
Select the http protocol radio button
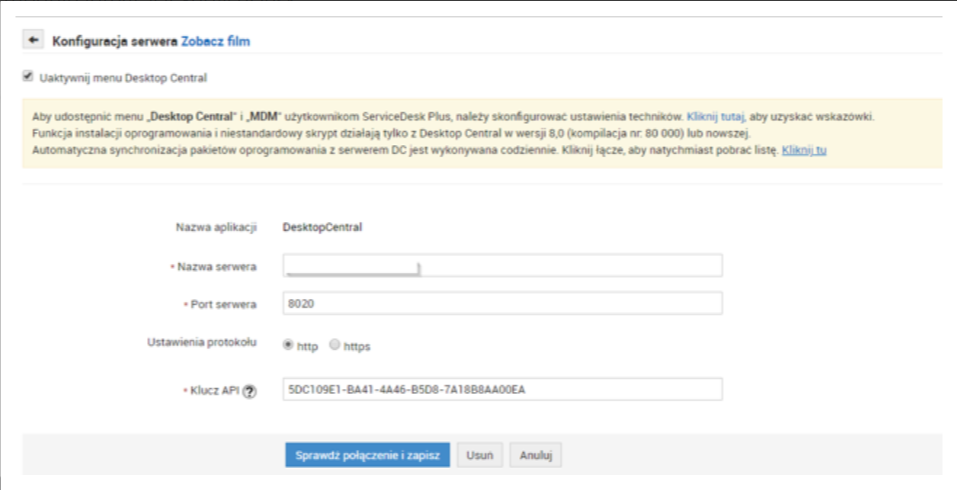point(289,345)
